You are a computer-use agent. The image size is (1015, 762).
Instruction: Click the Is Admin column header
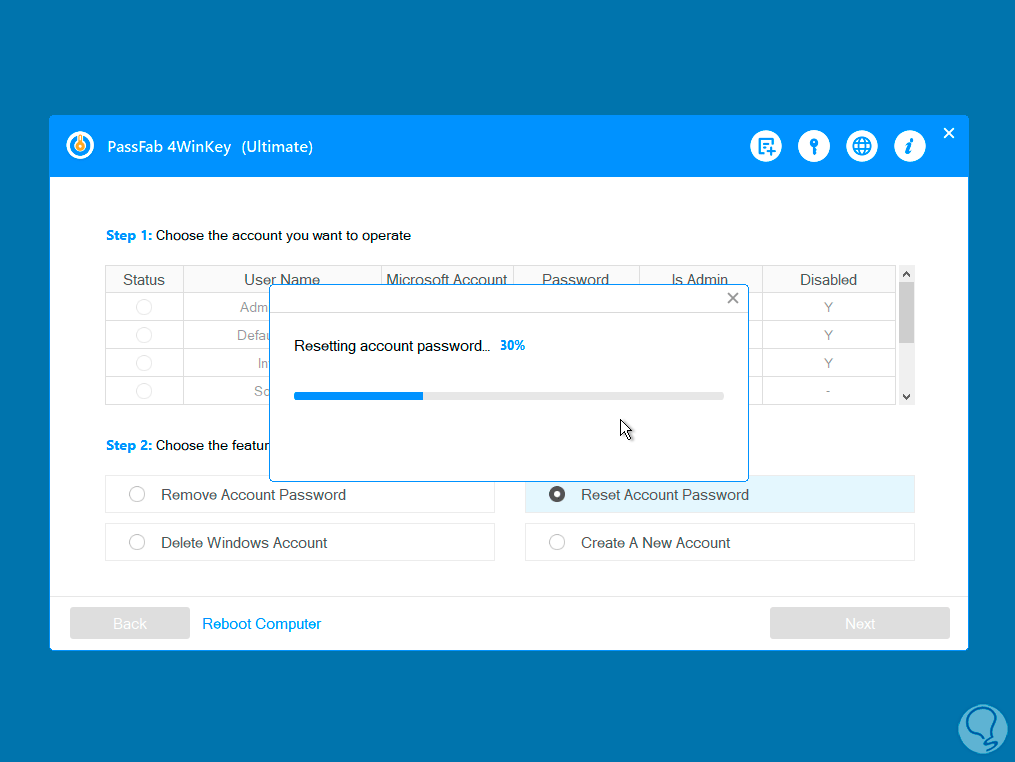[700, 276]
